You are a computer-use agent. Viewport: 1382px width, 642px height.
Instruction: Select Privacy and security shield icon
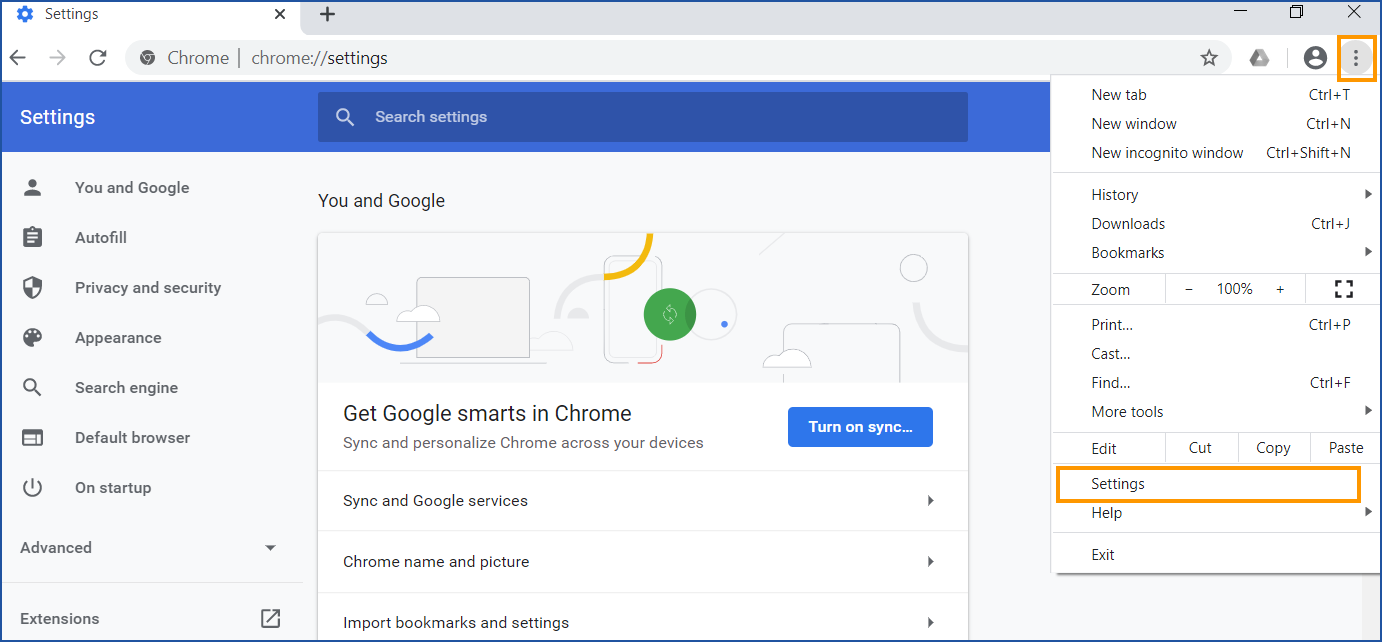(x=33, y=287)
